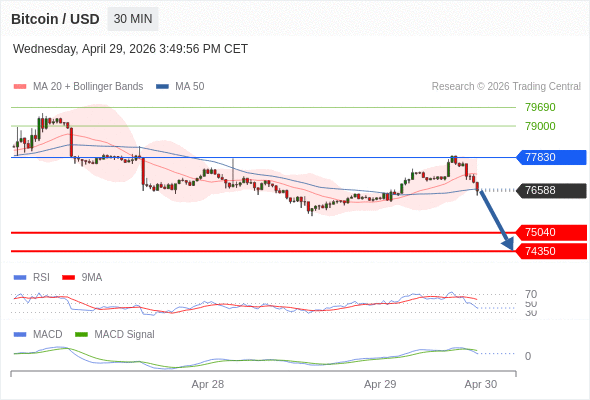Click the 79000 resistance level label
The width and height of the screenshot is (590, 400).
540,126
